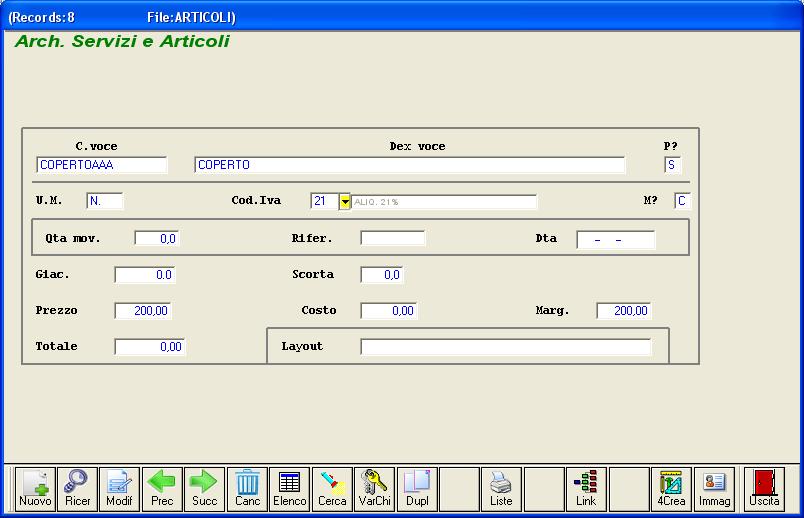Click the Costo field showing 0,00
Viewport: 804px width, 518px height.
pos(389,311)
